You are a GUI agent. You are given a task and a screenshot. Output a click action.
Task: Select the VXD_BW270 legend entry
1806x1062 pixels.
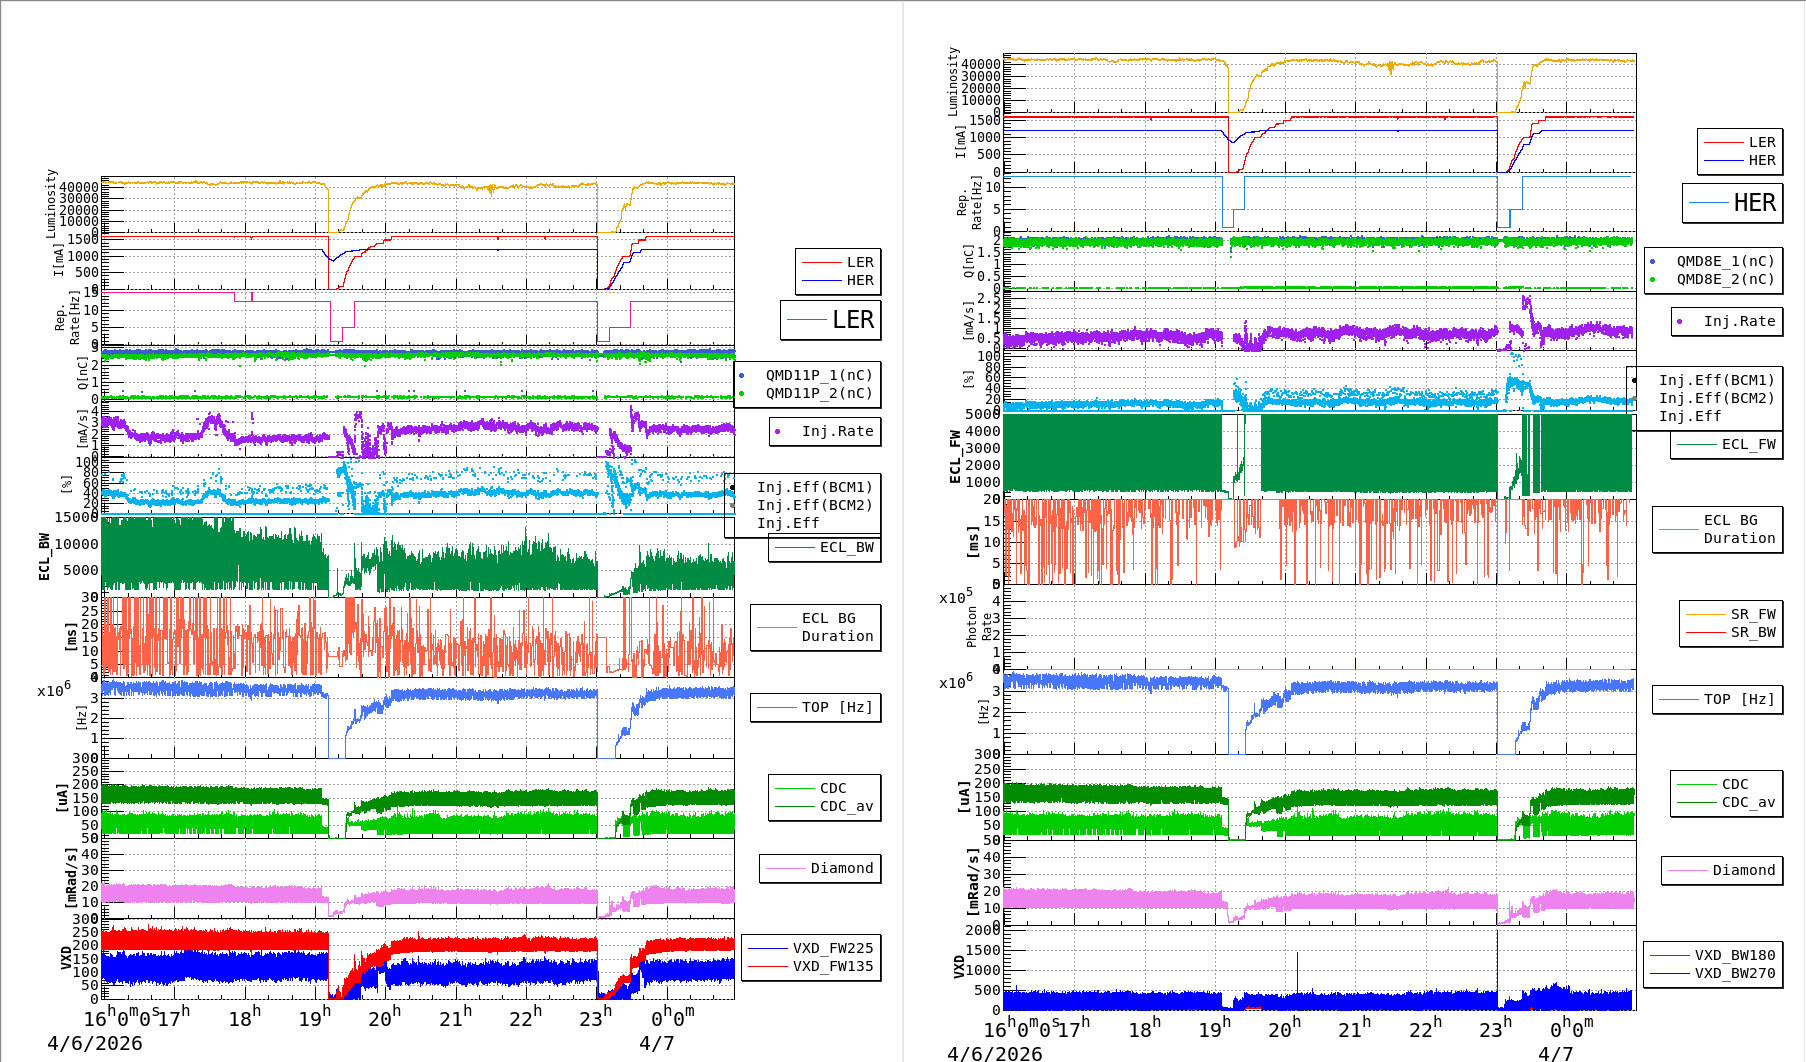coord(1734,973)
